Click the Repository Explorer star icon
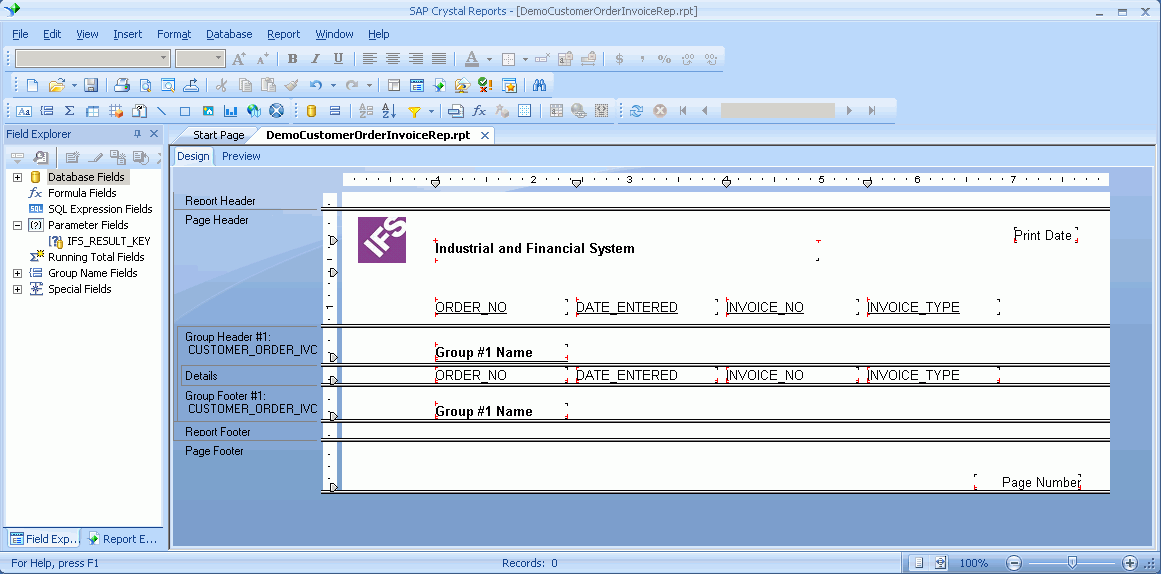 (x=509, y=85)
